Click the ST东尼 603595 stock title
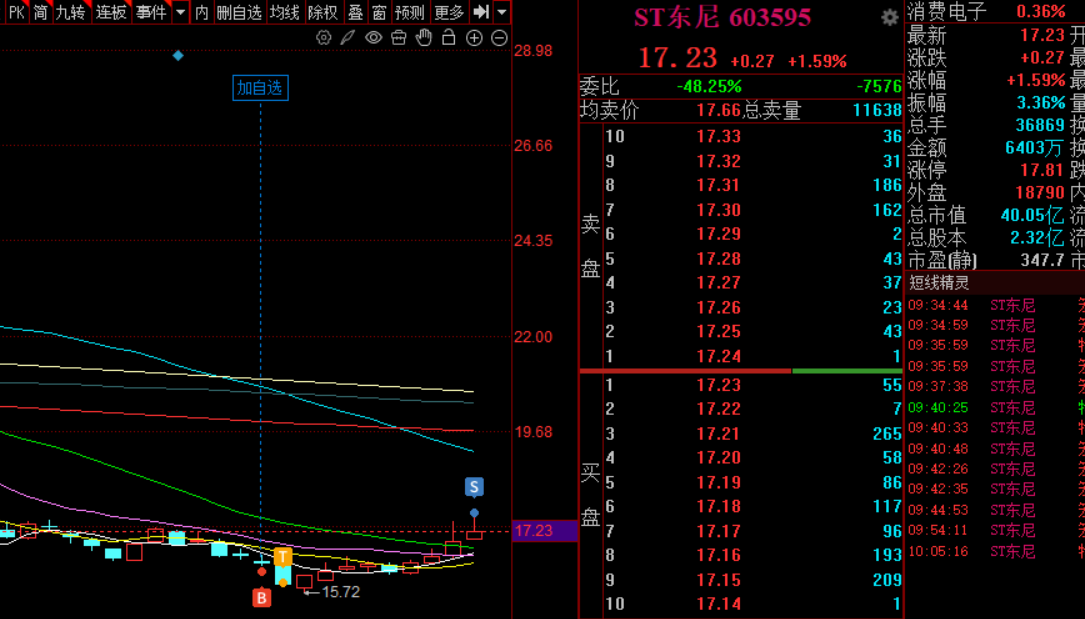Screen dimensions: 1085x619 [722, 18]
